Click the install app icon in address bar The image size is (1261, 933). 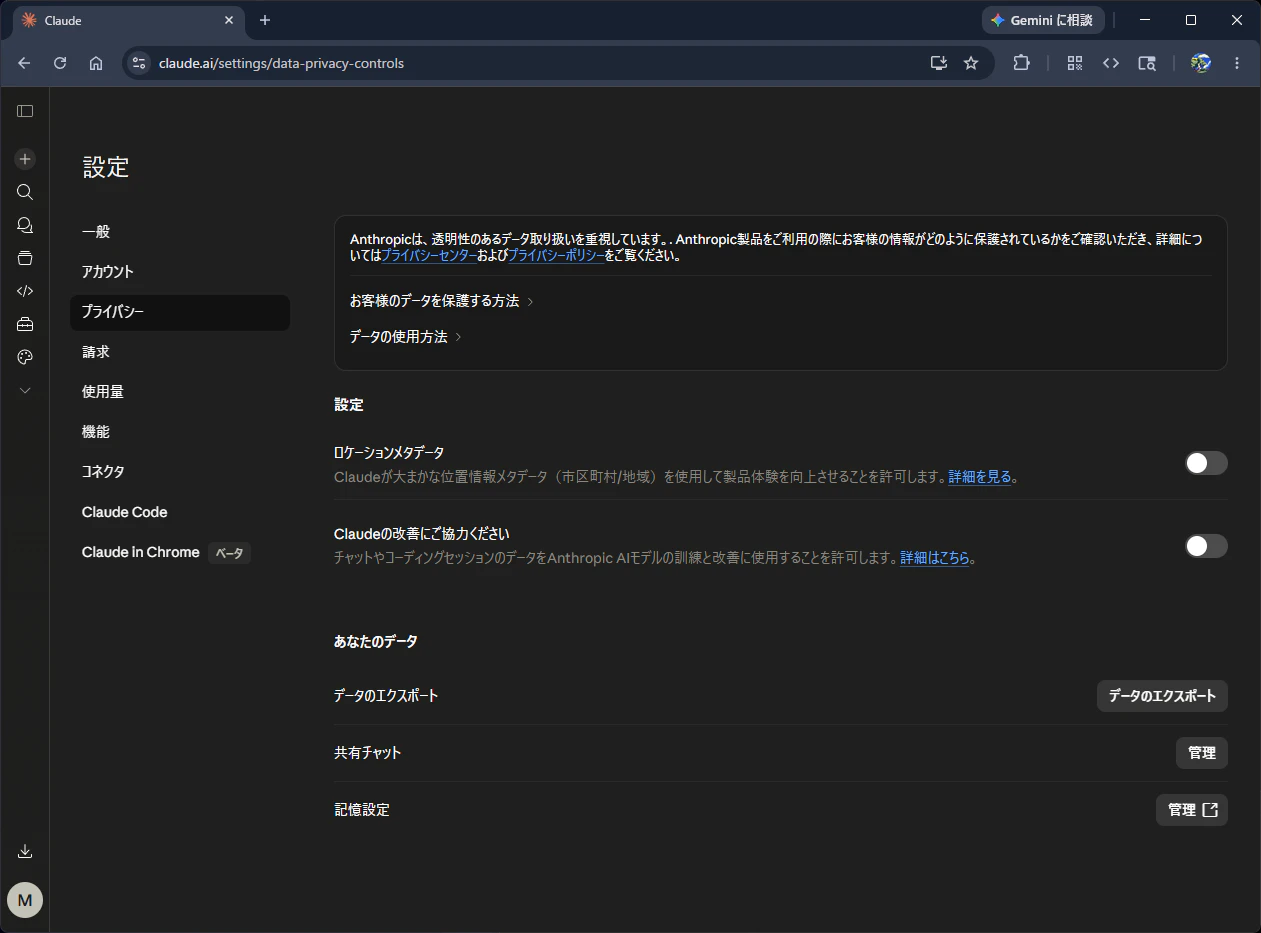pyautogui.click(x=938, y=63)
